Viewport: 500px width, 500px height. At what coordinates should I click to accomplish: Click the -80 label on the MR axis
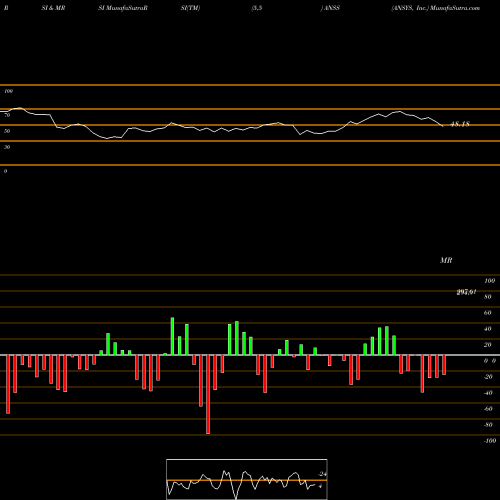click(488, 425)
